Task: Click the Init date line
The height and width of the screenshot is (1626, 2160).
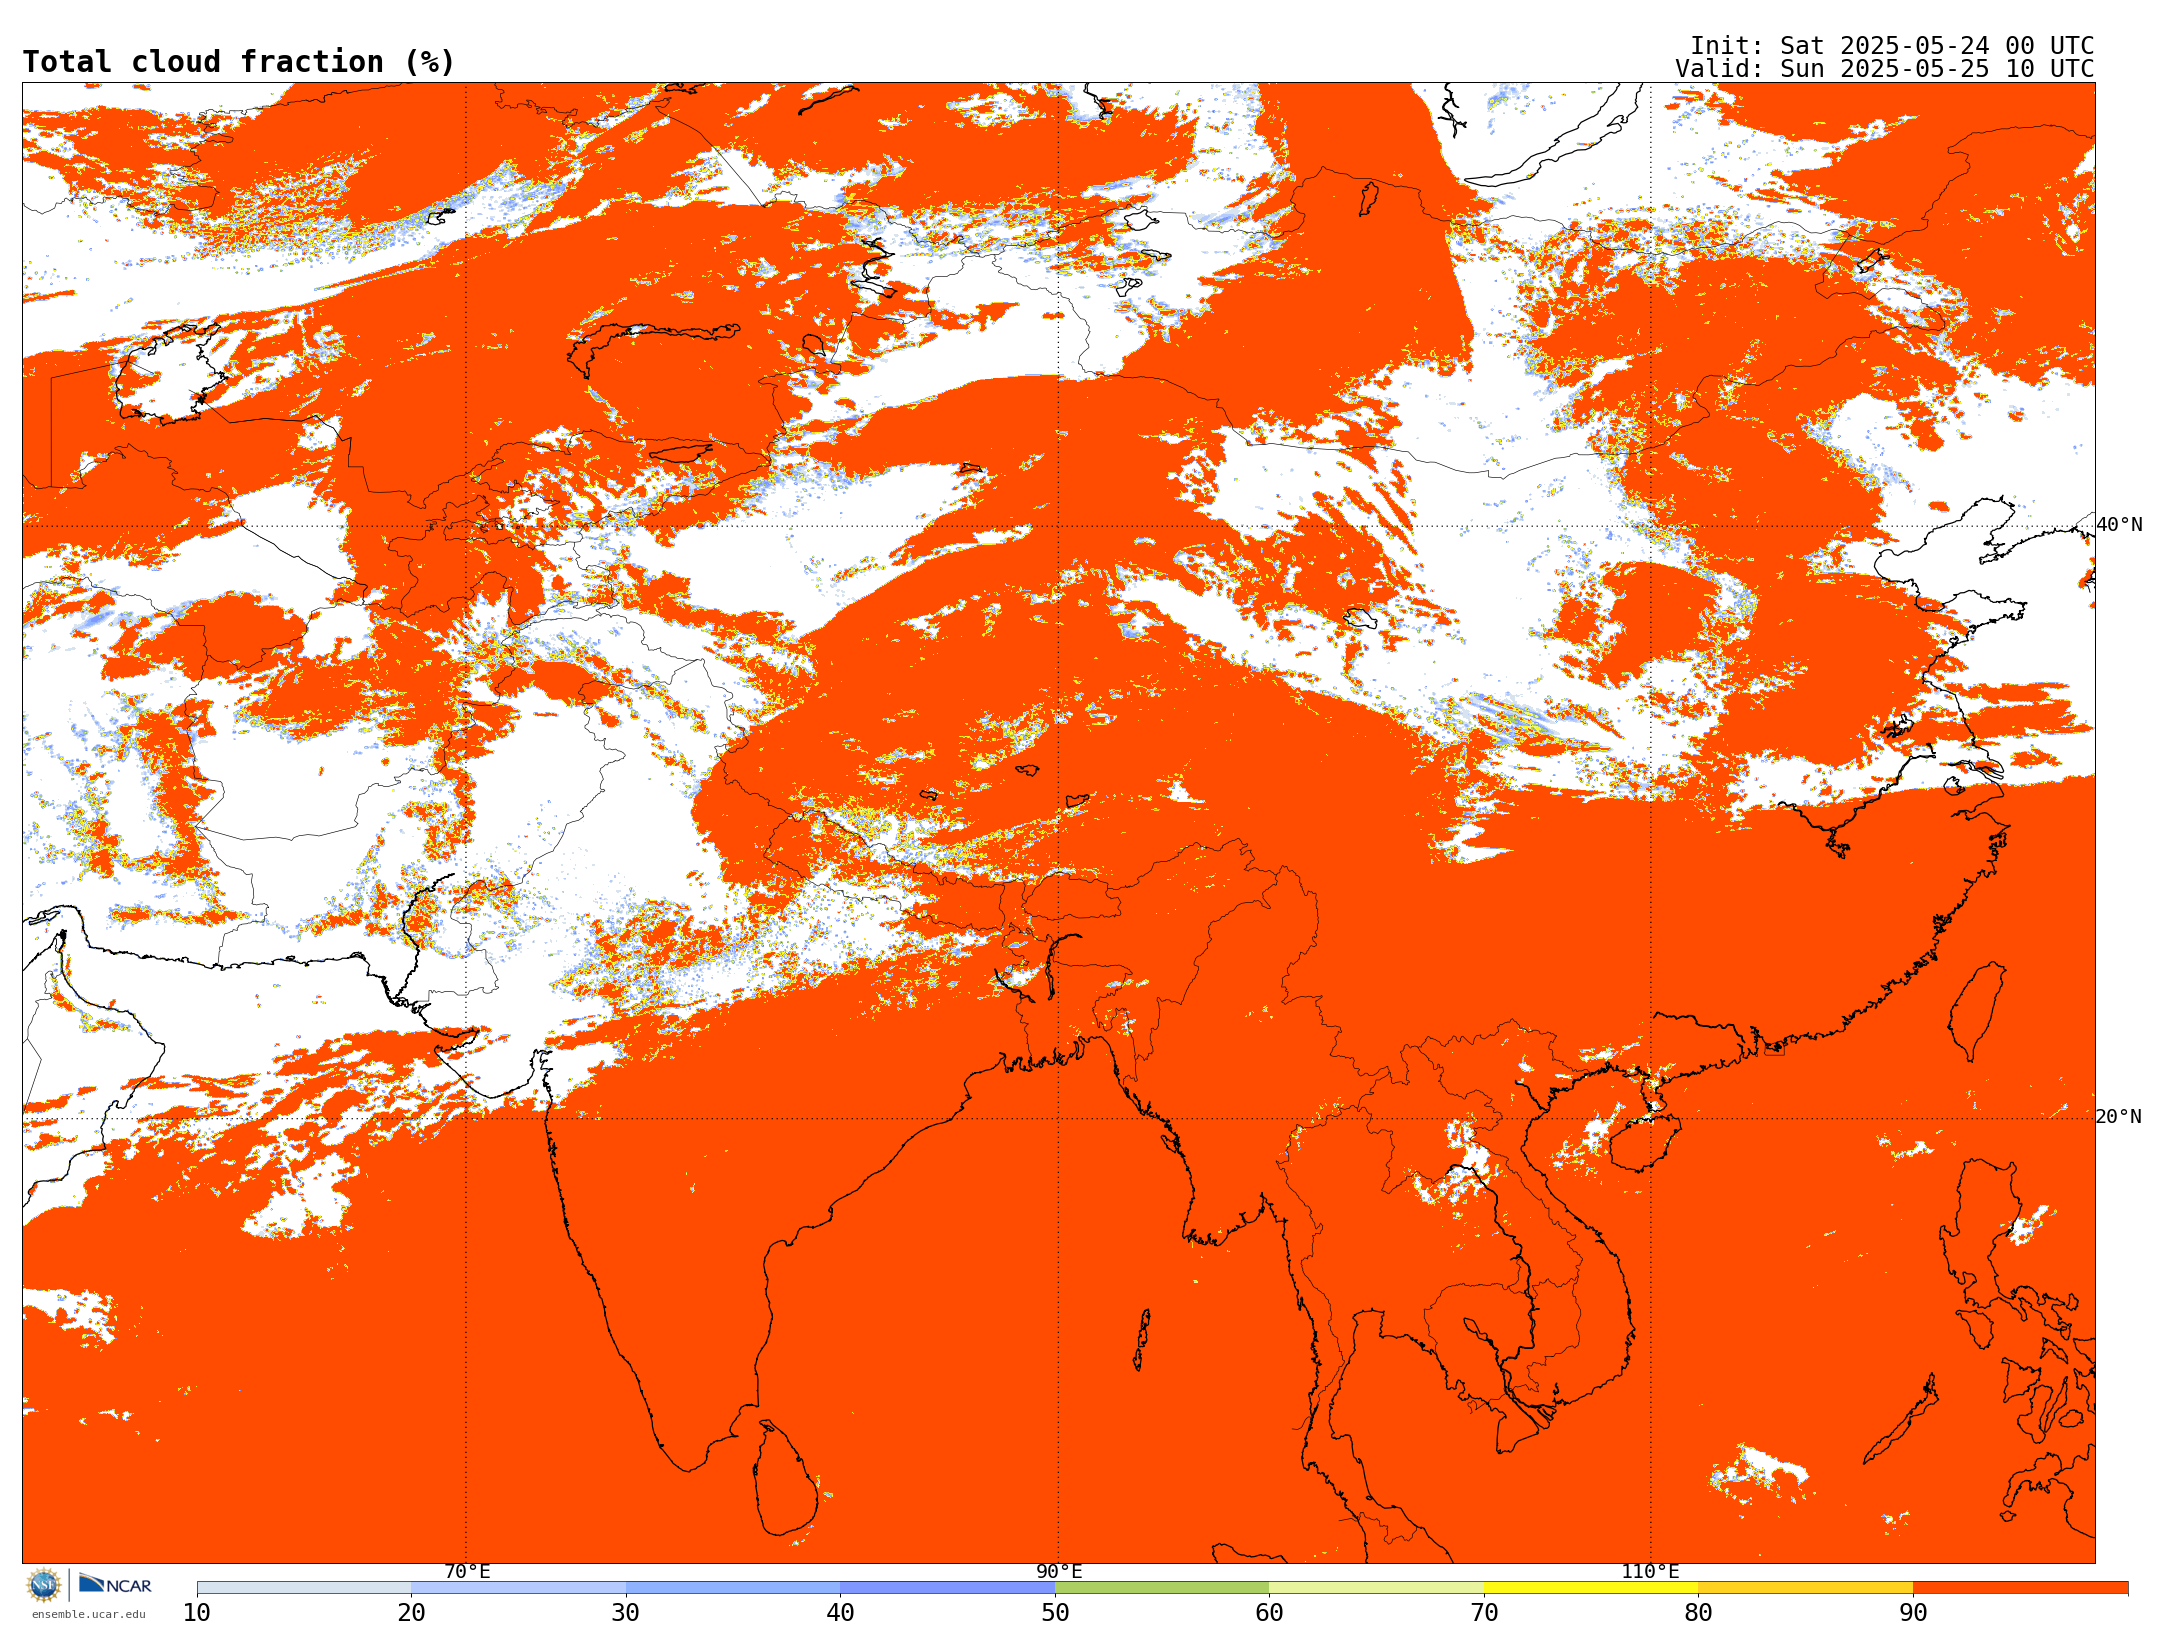Action: point(1892,46)
